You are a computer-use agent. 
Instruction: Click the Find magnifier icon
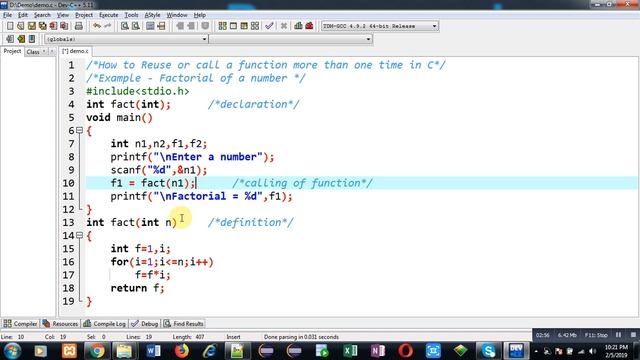click(x=124, y=26)
